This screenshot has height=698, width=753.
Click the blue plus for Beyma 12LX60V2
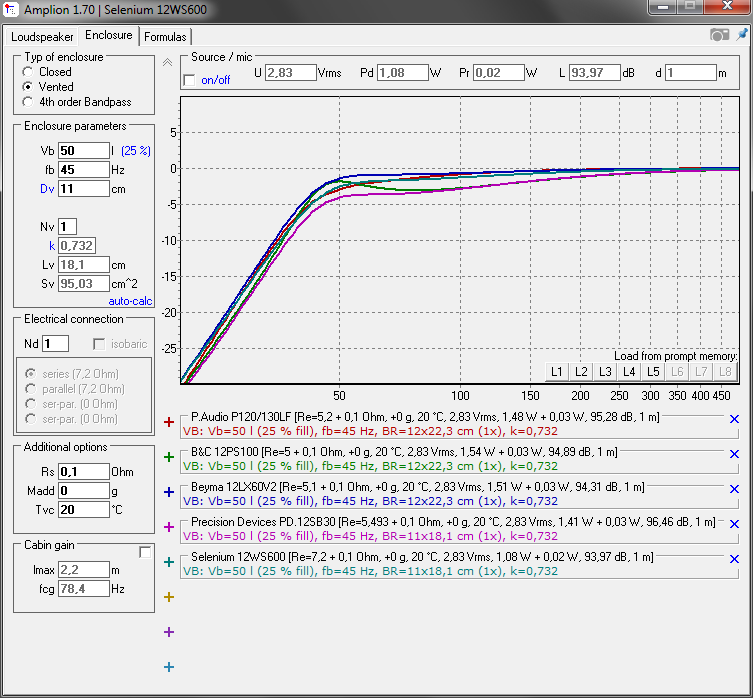(169, 492)
